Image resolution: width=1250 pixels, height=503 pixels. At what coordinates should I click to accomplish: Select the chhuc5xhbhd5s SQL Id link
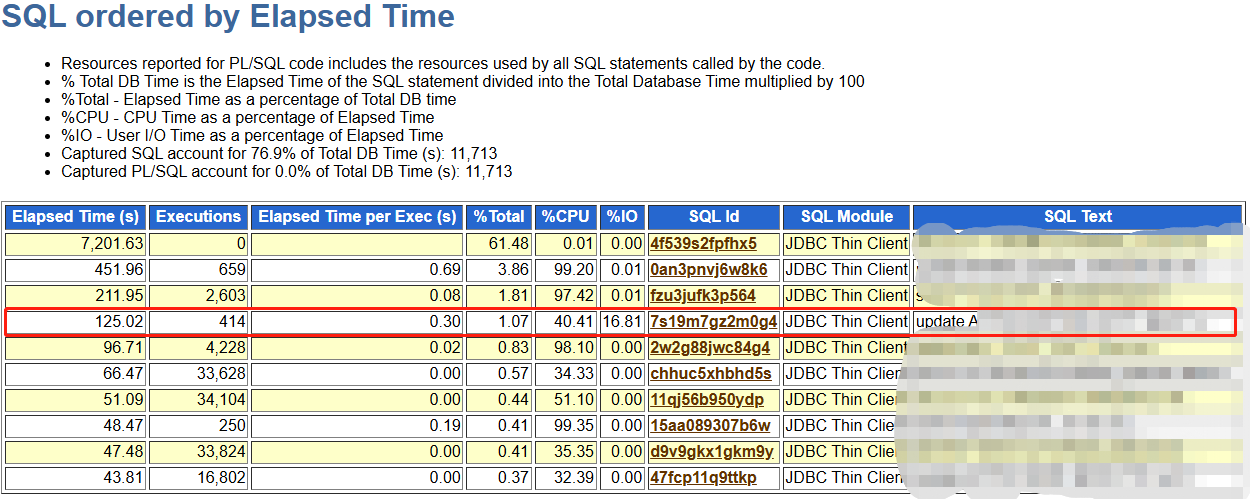point(710,374)
